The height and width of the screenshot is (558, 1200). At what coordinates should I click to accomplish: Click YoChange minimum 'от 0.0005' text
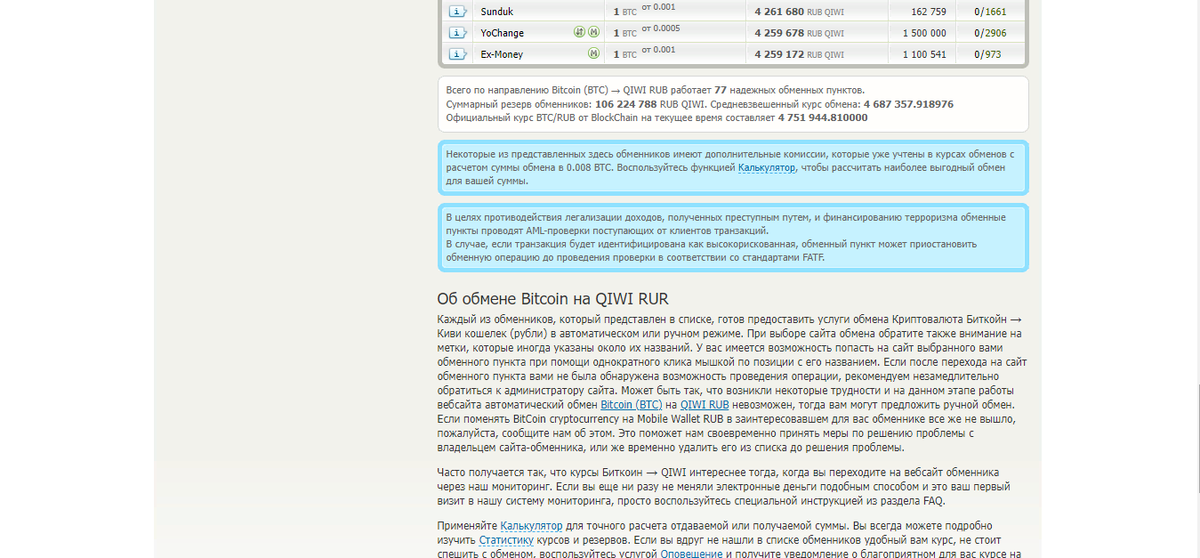(x=661, y=28)
